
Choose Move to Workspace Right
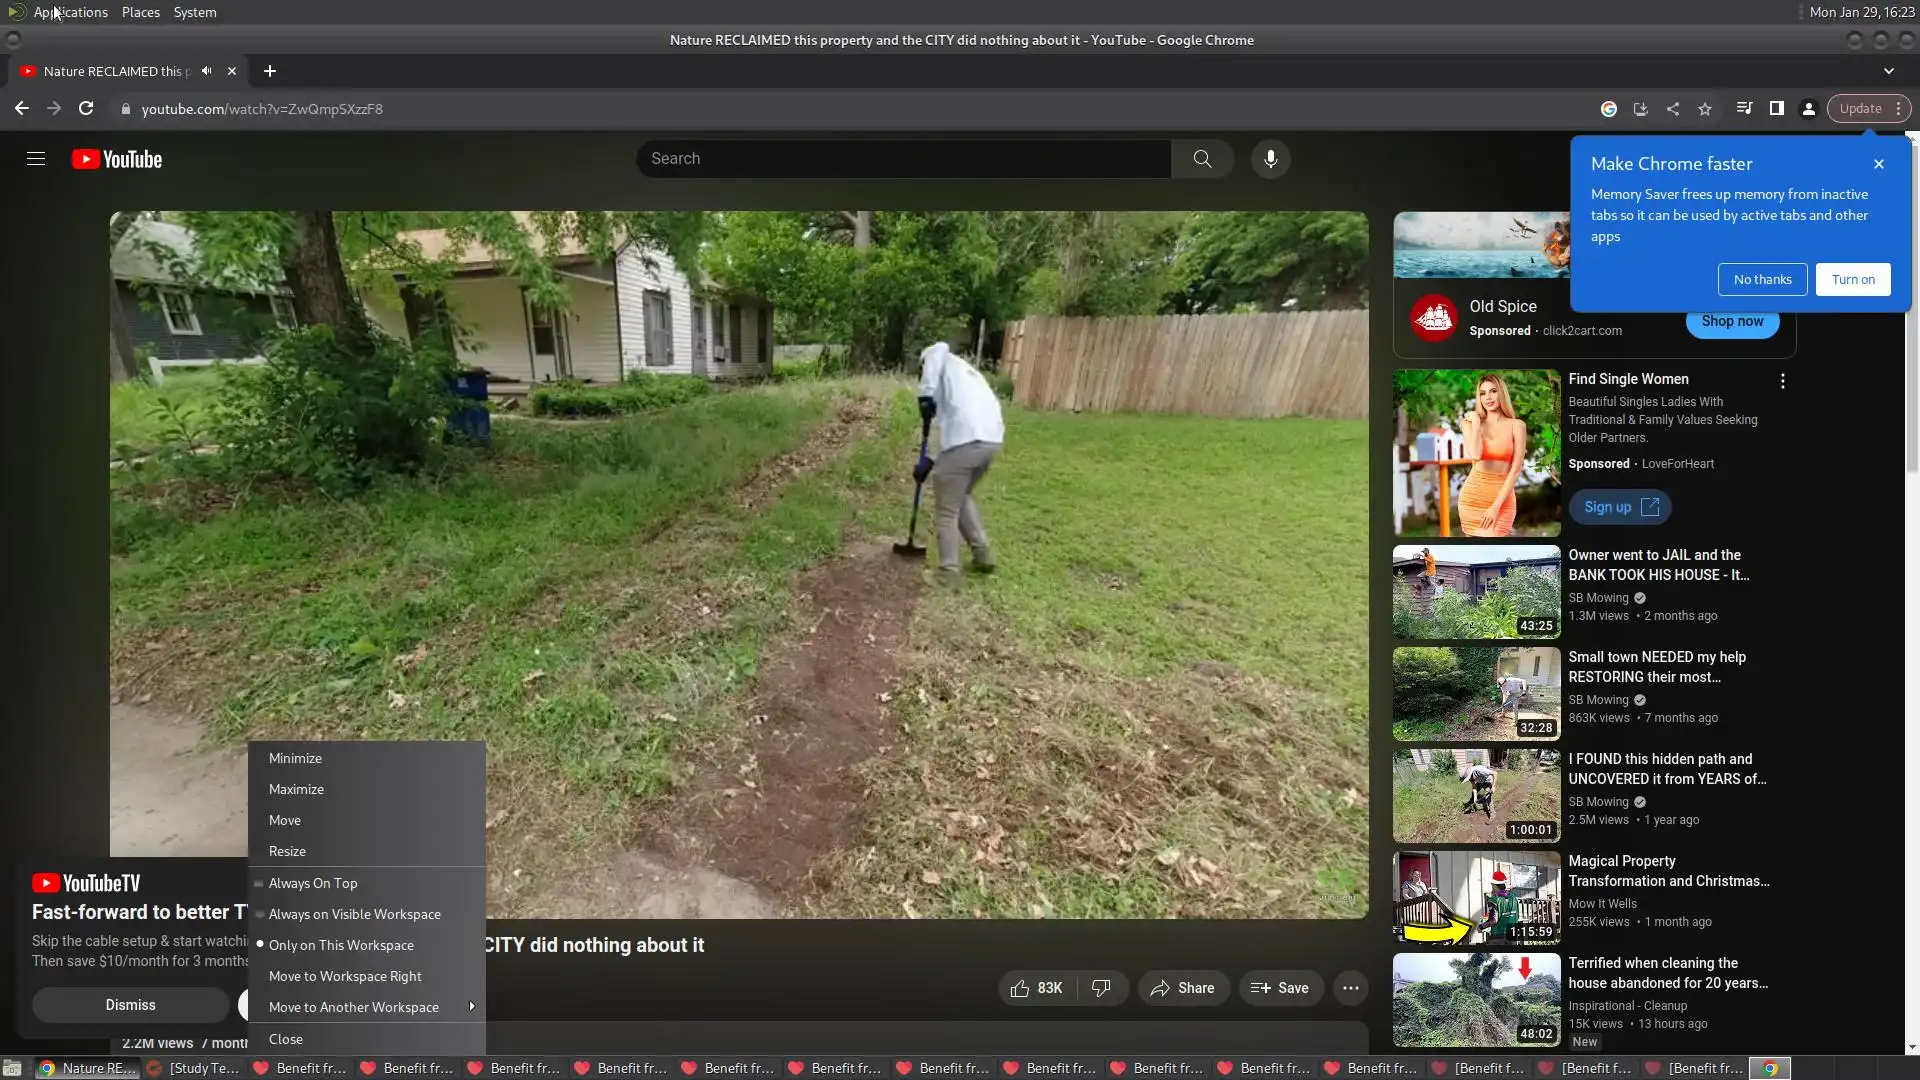345,976
